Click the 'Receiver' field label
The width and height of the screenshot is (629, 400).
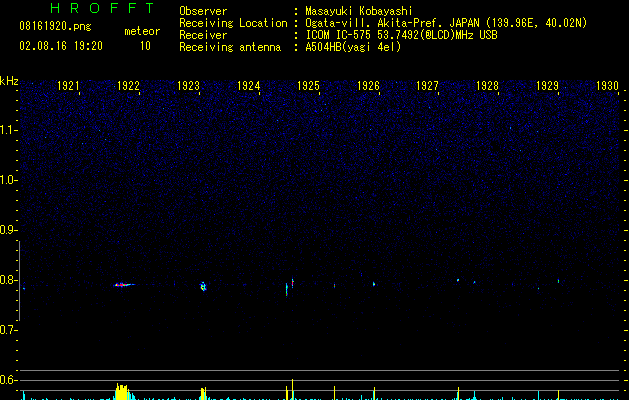pos(203,35)
